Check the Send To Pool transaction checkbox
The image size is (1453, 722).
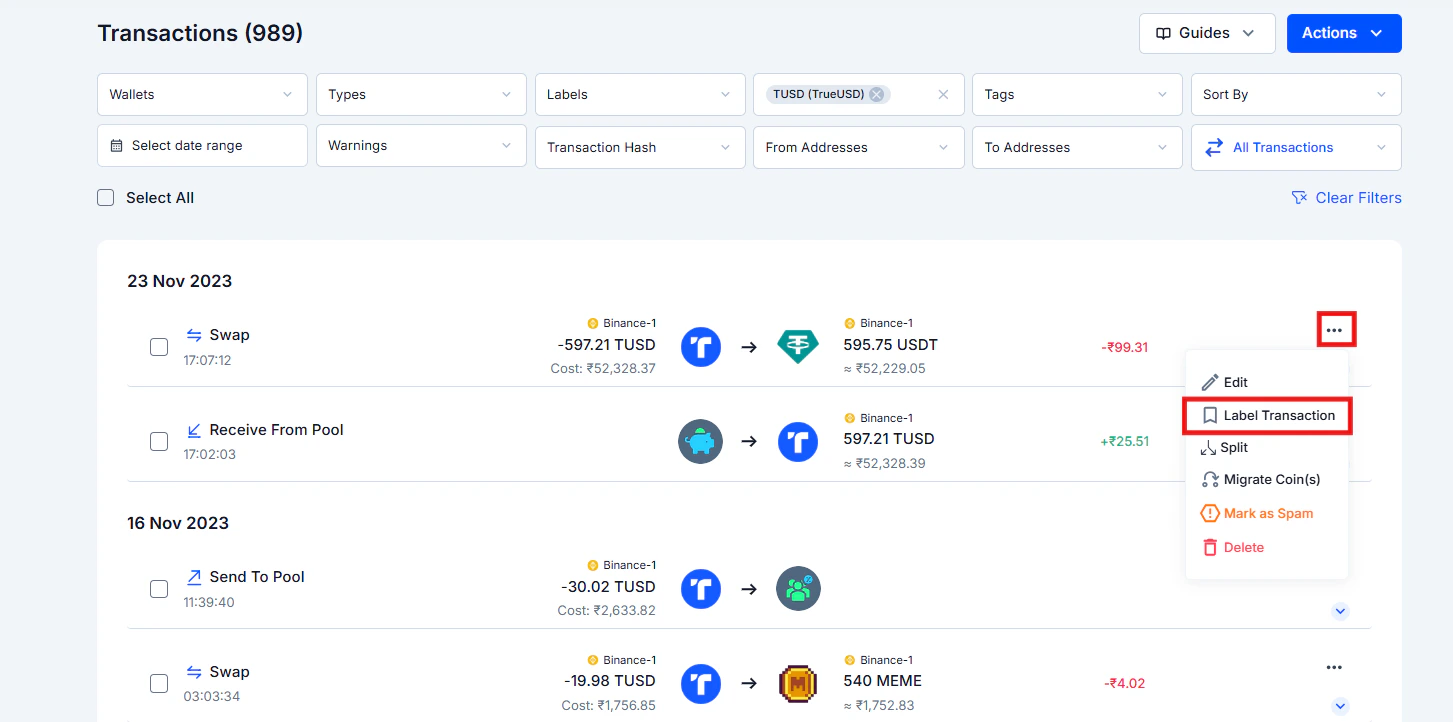tap(159, 589)
